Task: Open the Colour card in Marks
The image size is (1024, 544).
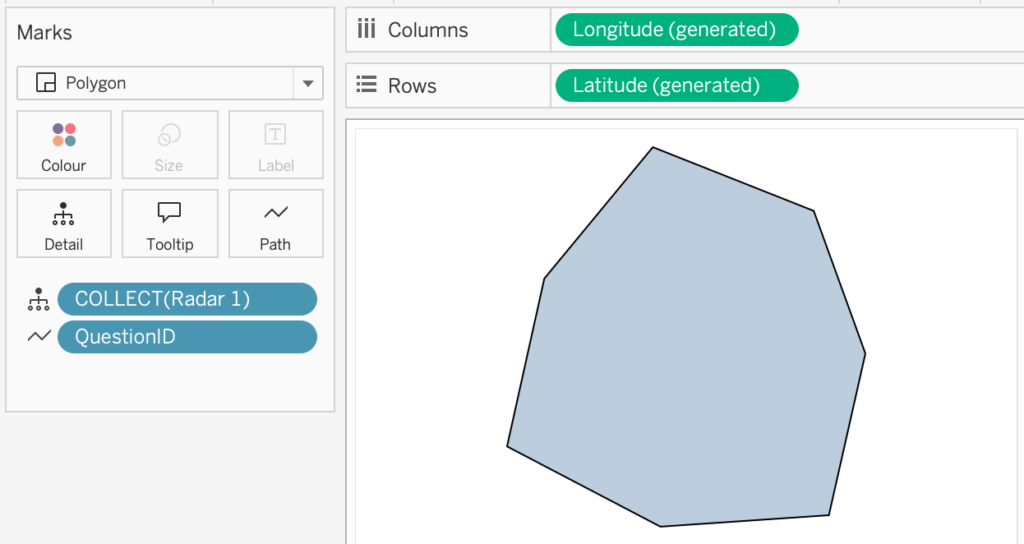Action: coord(64,146)
